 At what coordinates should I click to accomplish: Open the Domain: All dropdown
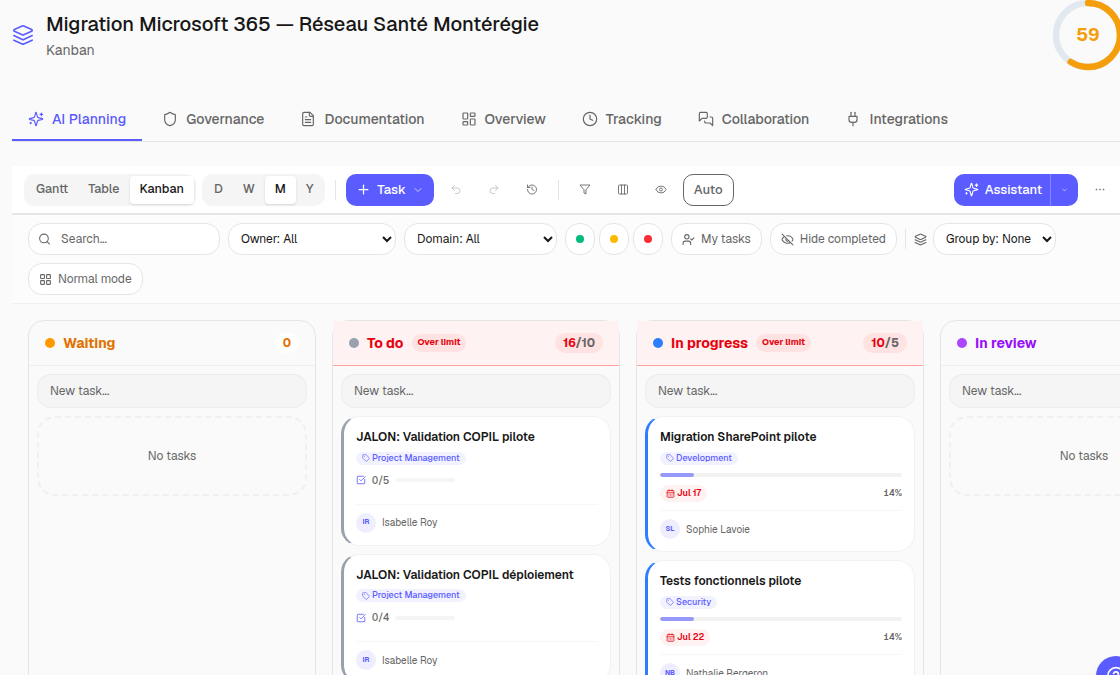tap(481, 239)
